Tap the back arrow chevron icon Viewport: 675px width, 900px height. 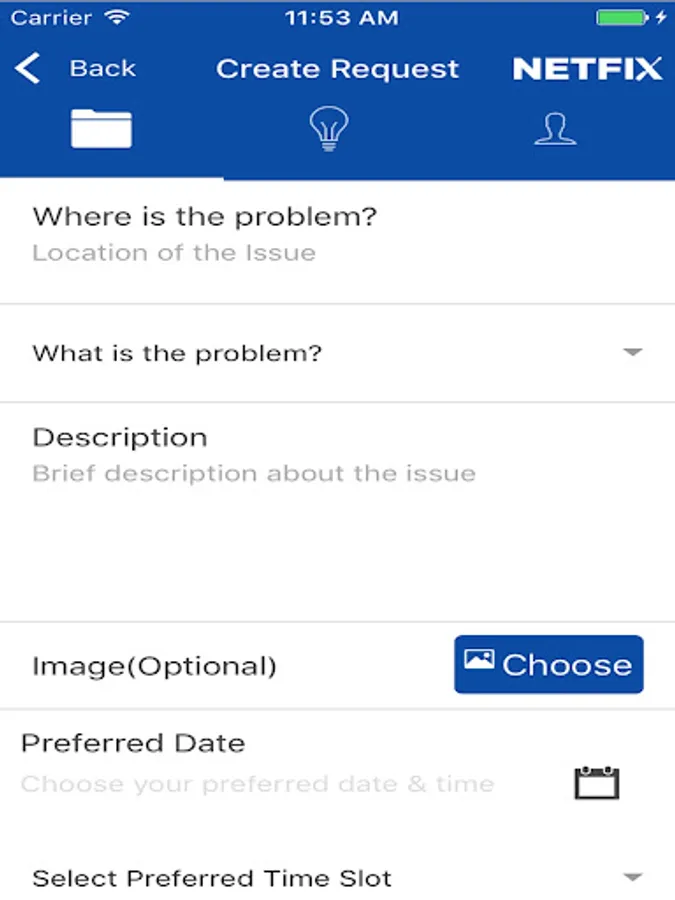[28, 69]
